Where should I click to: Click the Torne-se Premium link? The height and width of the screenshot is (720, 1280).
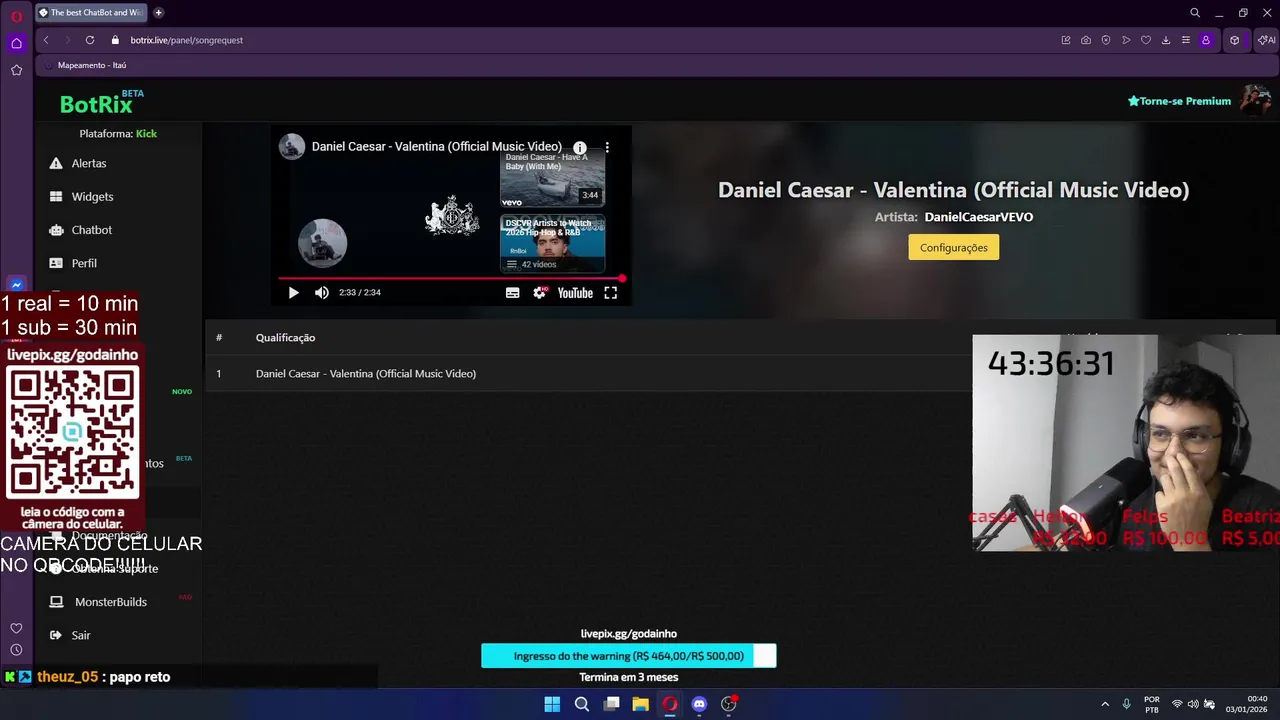[x=1179, y=101]
